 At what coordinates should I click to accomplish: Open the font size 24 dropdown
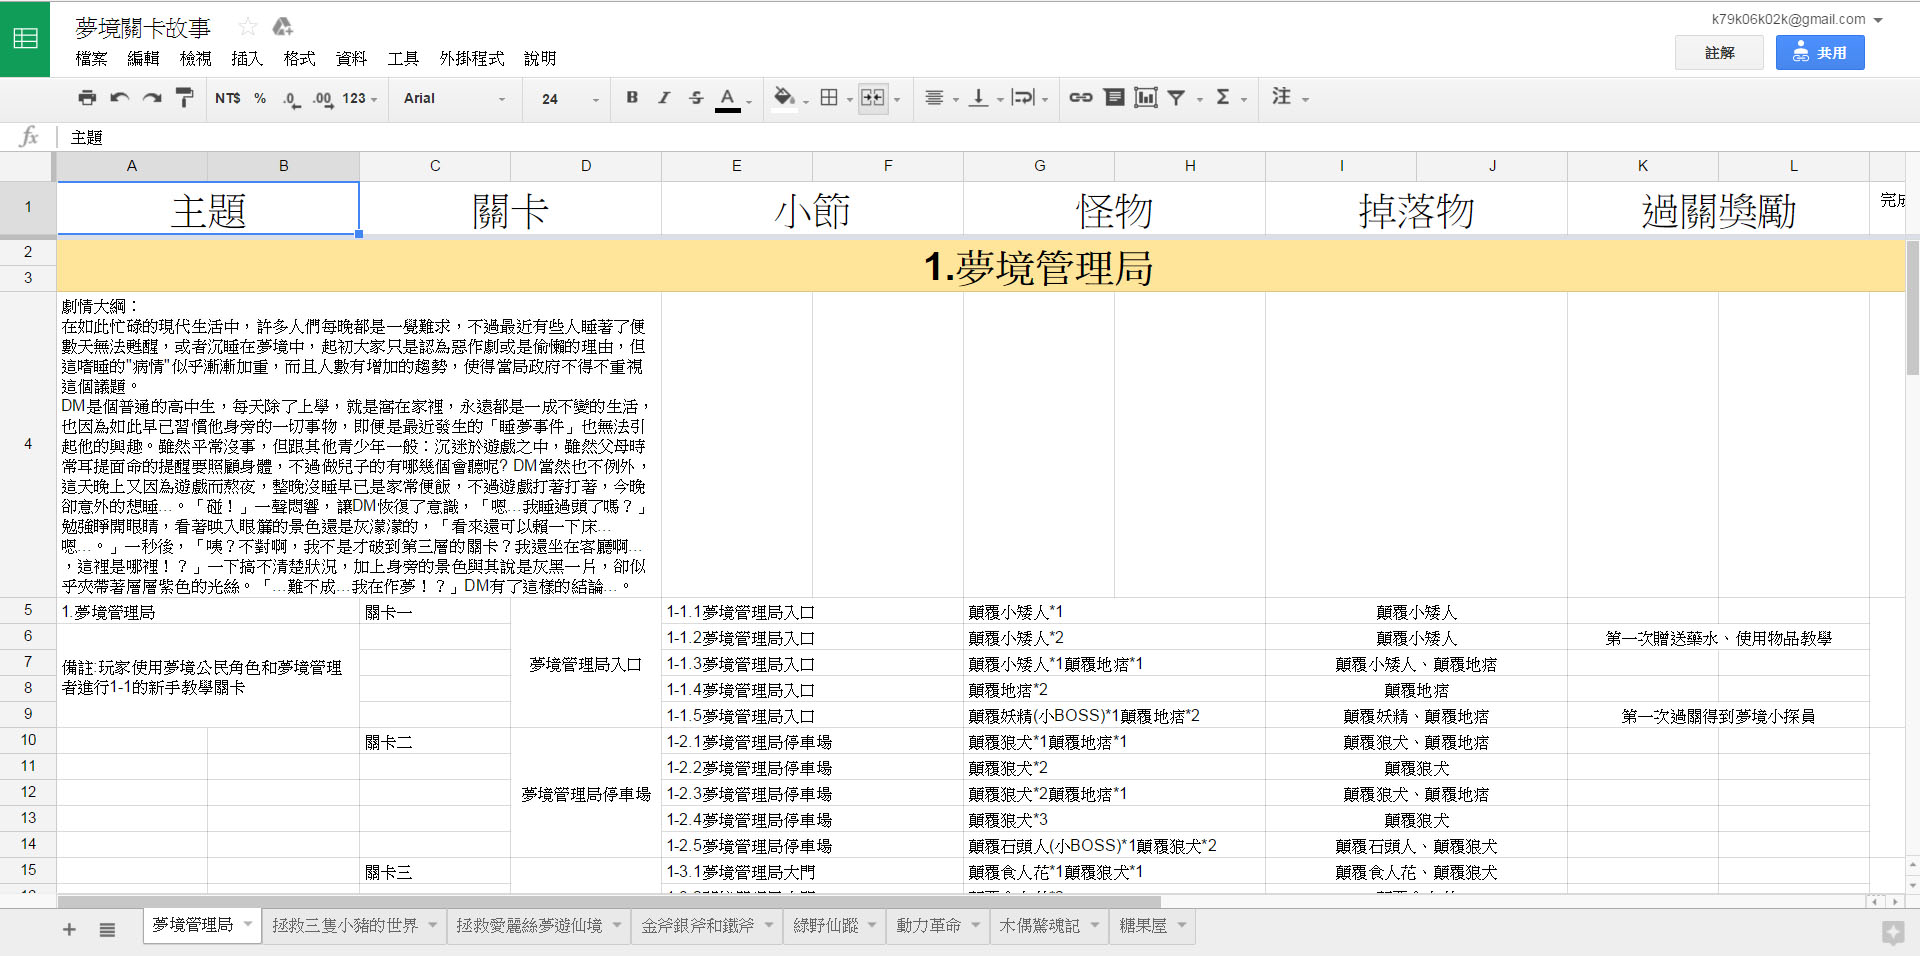coord(569,99)
